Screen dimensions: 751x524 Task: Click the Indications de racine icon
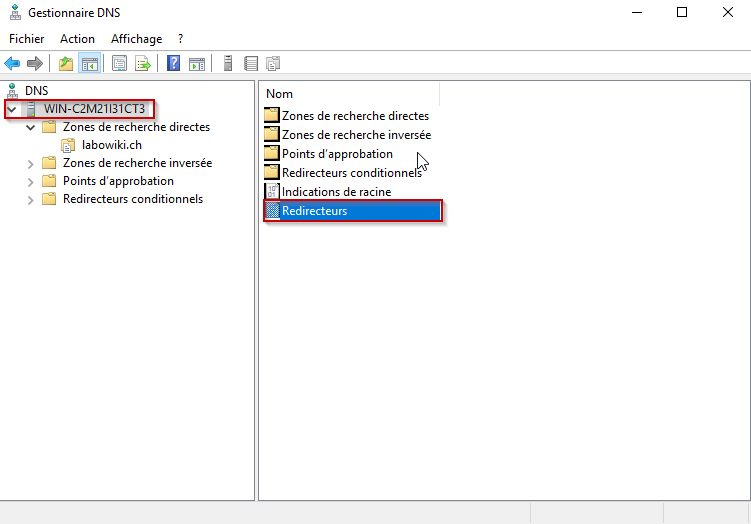tap(272, 192)
